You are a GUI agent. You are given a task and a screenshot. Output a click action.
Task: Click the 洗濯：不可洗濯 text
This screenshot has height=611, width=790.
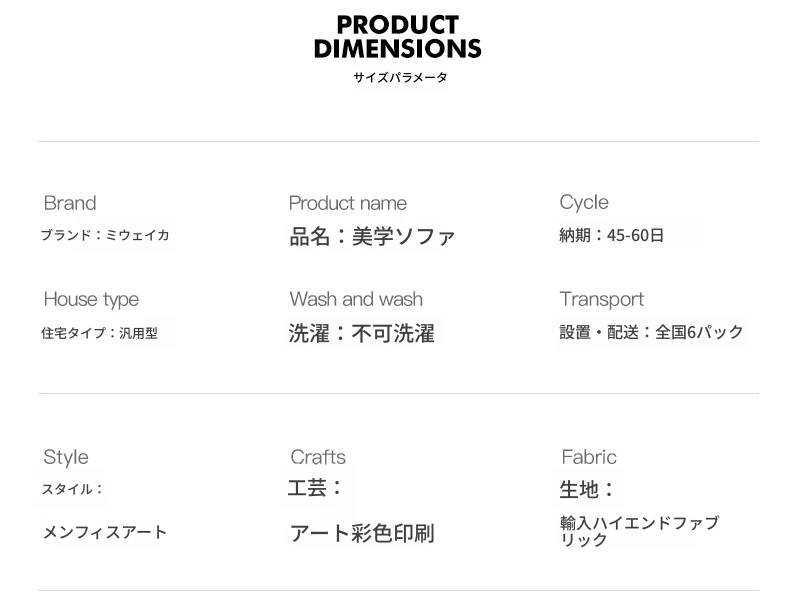coord(362,334)
